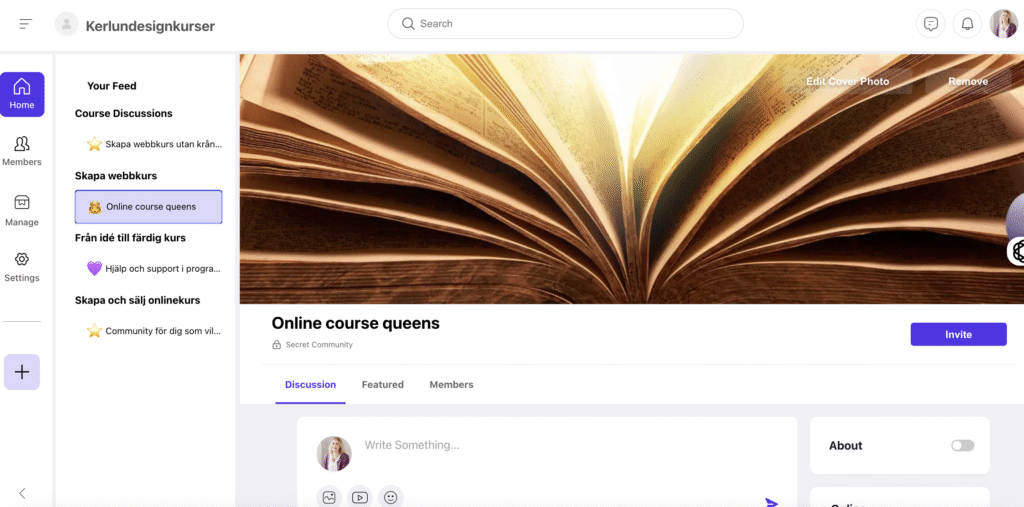Open Online course queens community item

click(148, 207)
